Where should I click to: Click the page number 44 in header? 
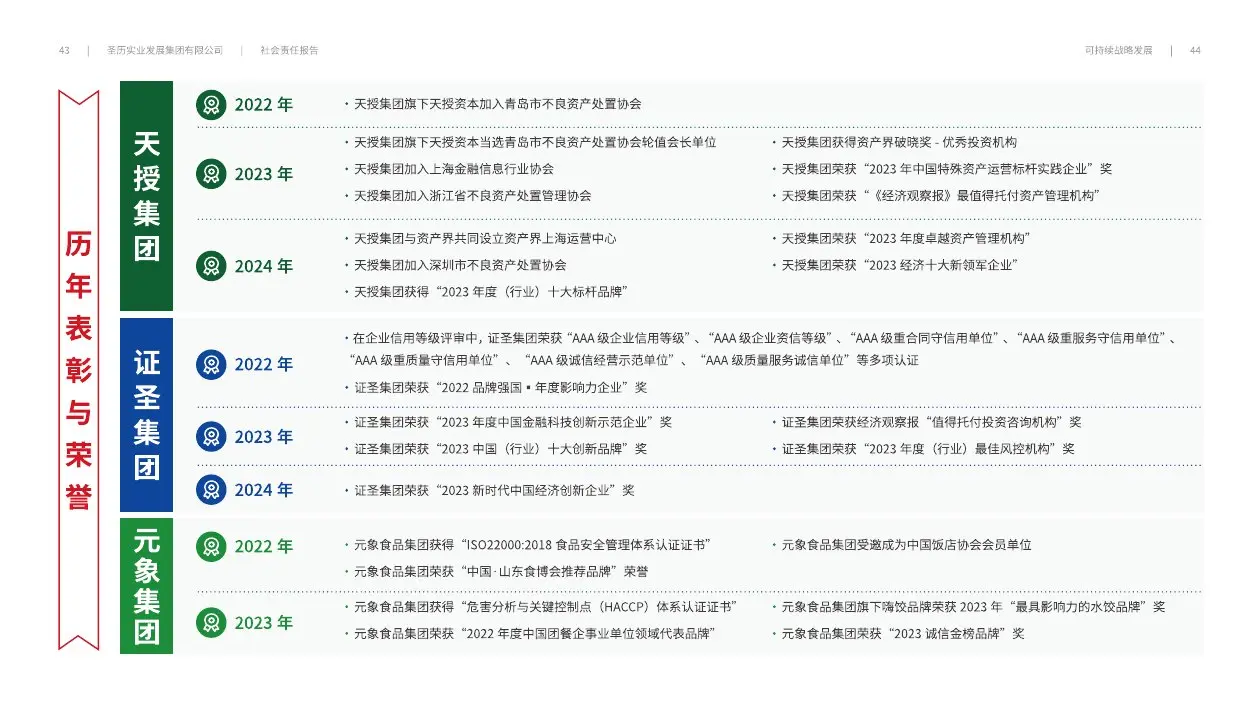pyautogui.click(x=1195, y=50)
